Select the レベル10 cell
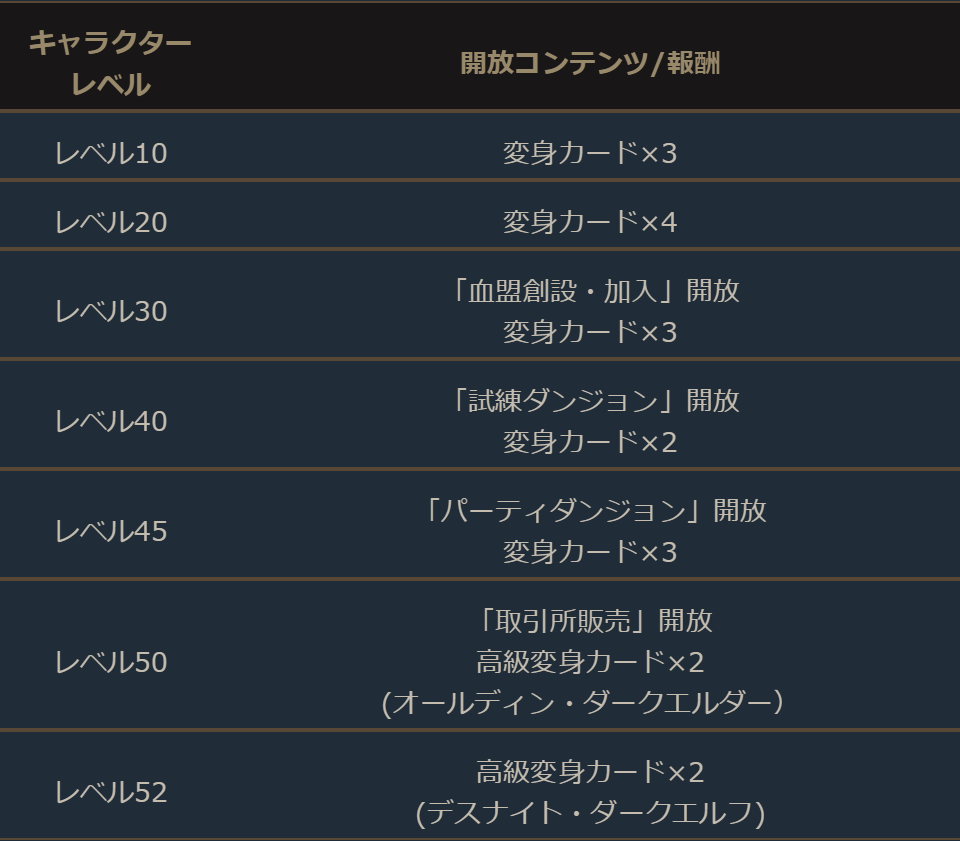The height and width of the screenshot is (841, 960). (x=111, y=153)
